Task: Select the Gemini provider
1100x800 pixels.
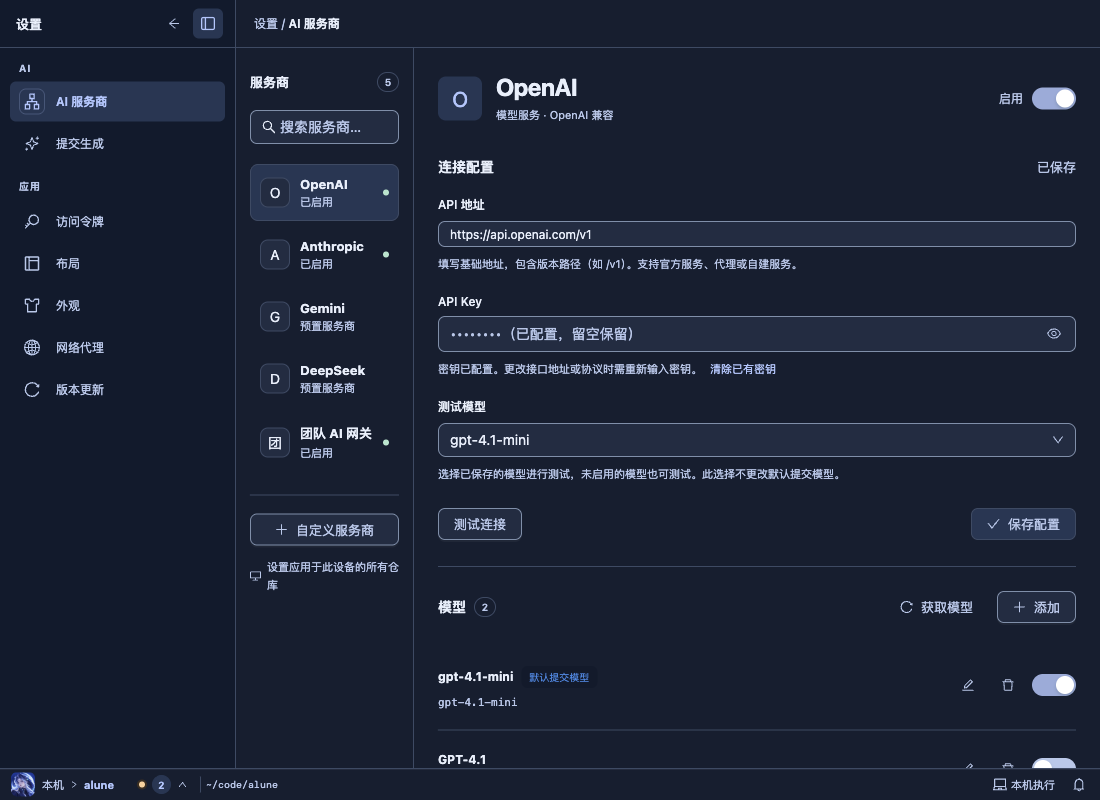Action: click(x=324, y=316)
